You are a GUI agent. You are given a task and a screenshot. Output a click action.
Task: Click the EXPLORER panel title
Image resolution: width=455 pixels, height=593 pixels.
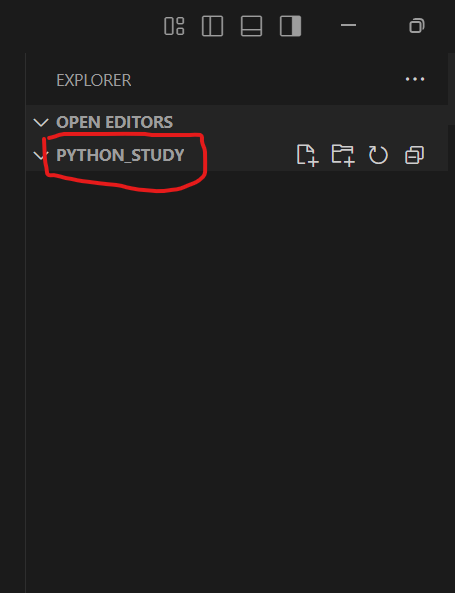(x=94, y=80)
